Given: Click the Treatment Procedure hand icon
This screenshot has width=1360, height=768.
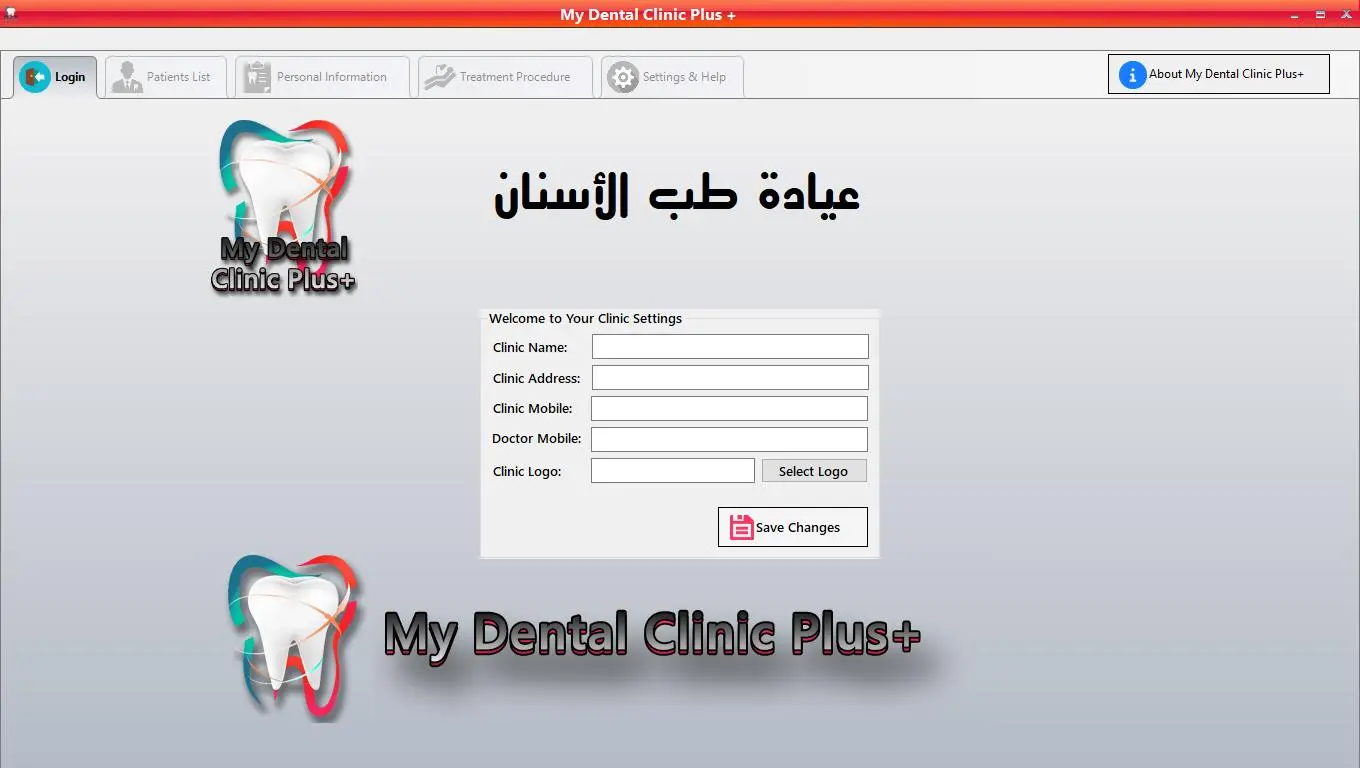Looking at the screenshot, I should tap(439, 77).
